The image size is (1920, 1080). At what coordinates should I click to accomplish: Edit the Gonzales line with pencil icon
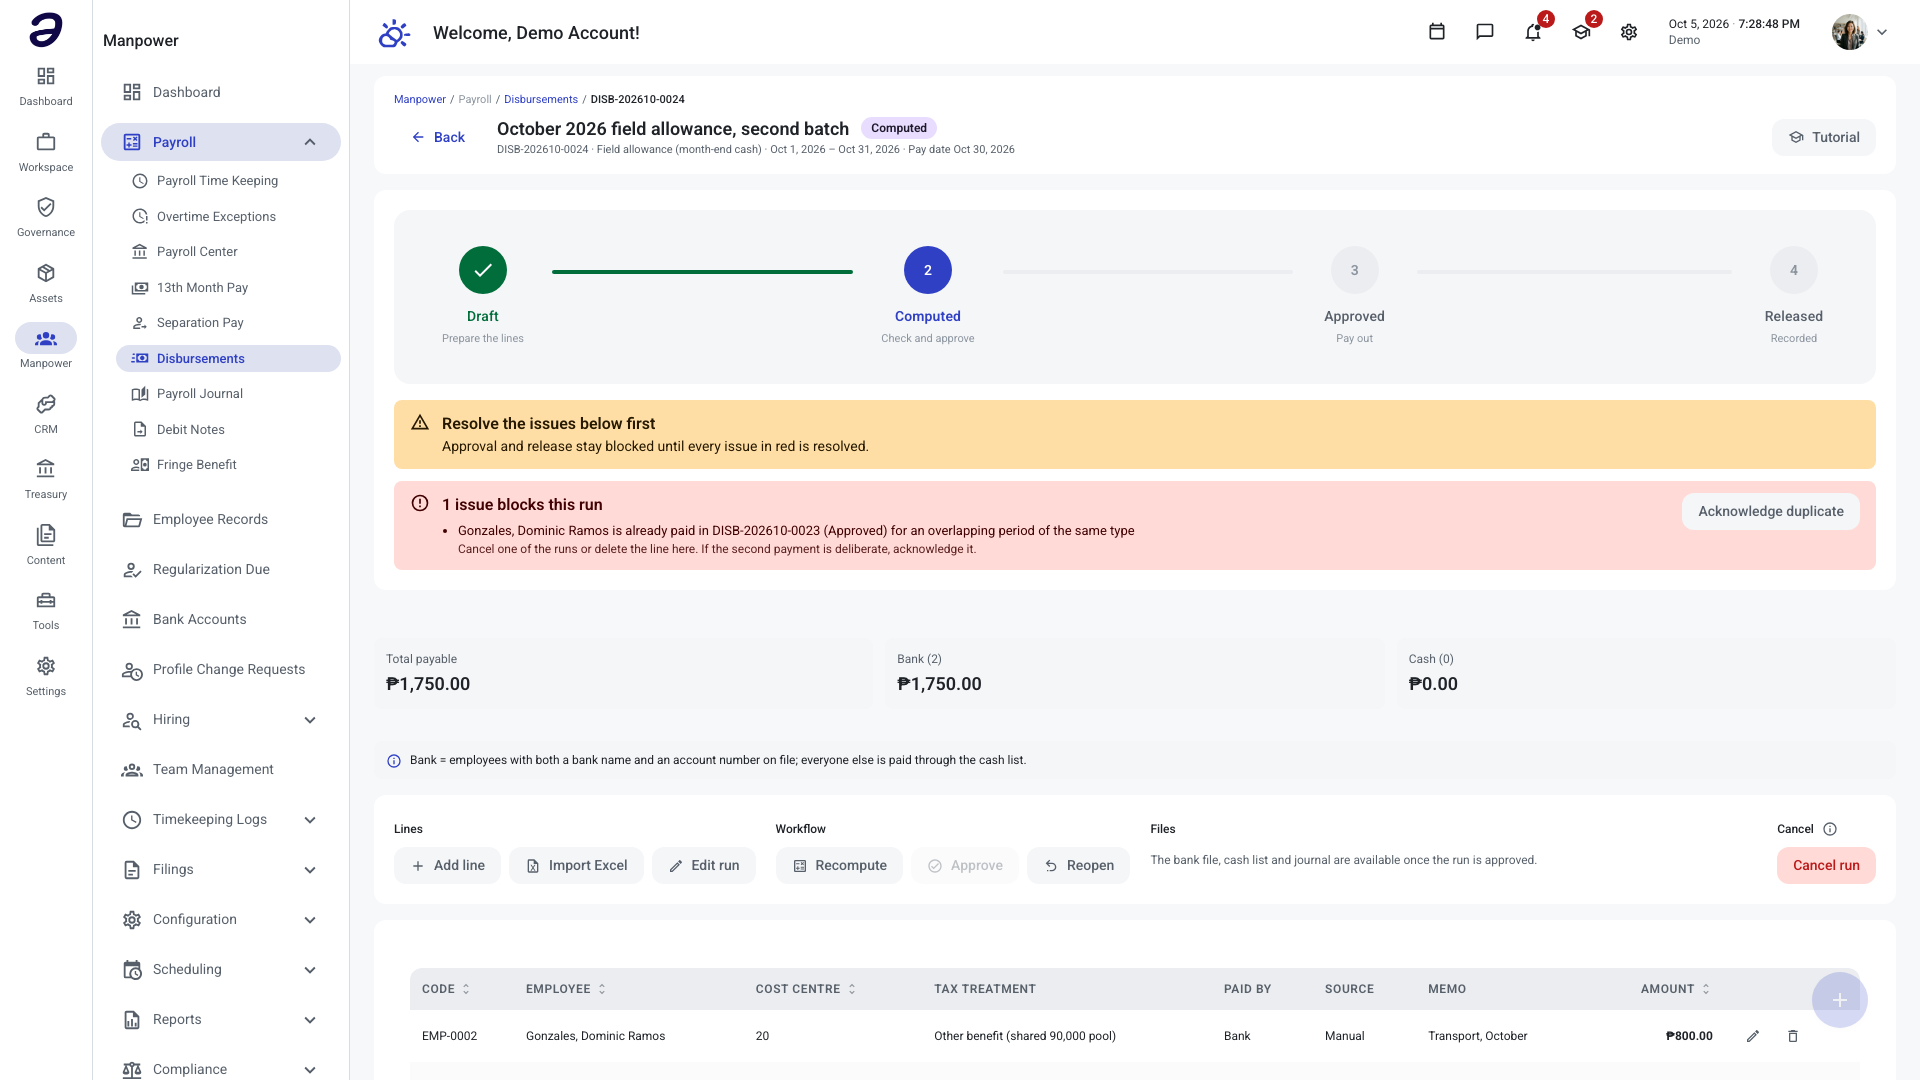pos(1753,1036)
